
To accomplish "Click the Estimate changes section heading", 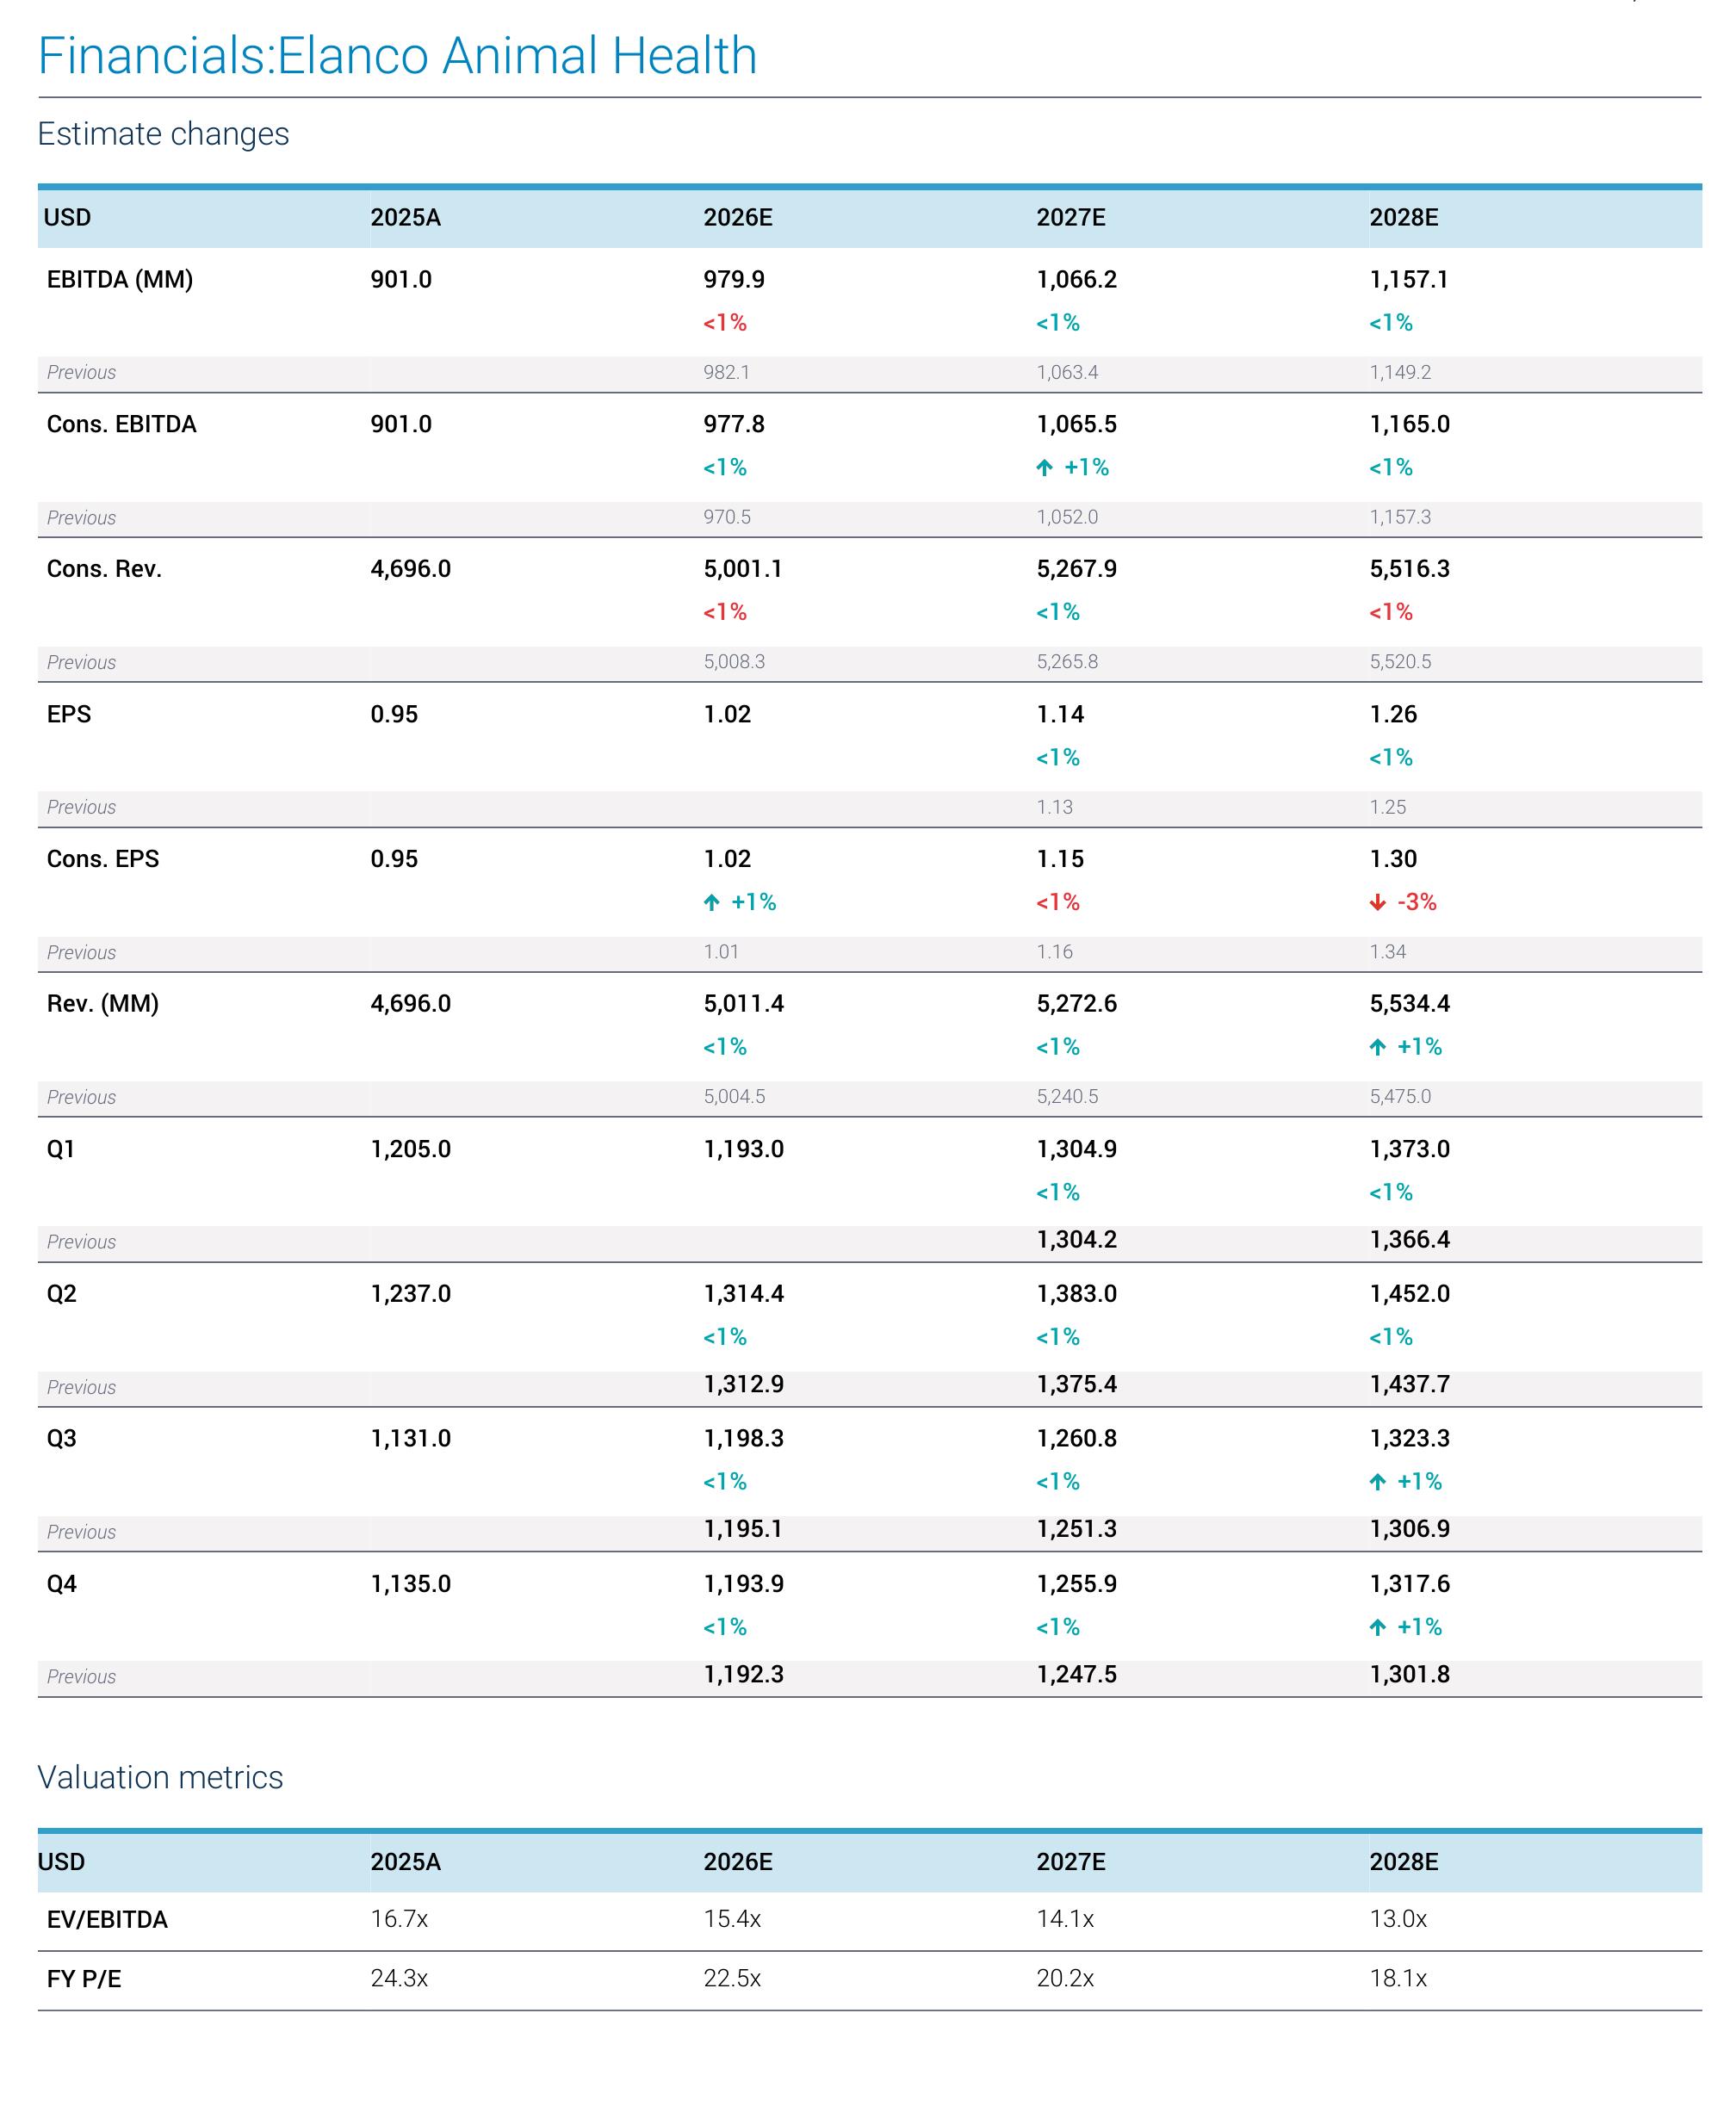I will tap(163, 134).
